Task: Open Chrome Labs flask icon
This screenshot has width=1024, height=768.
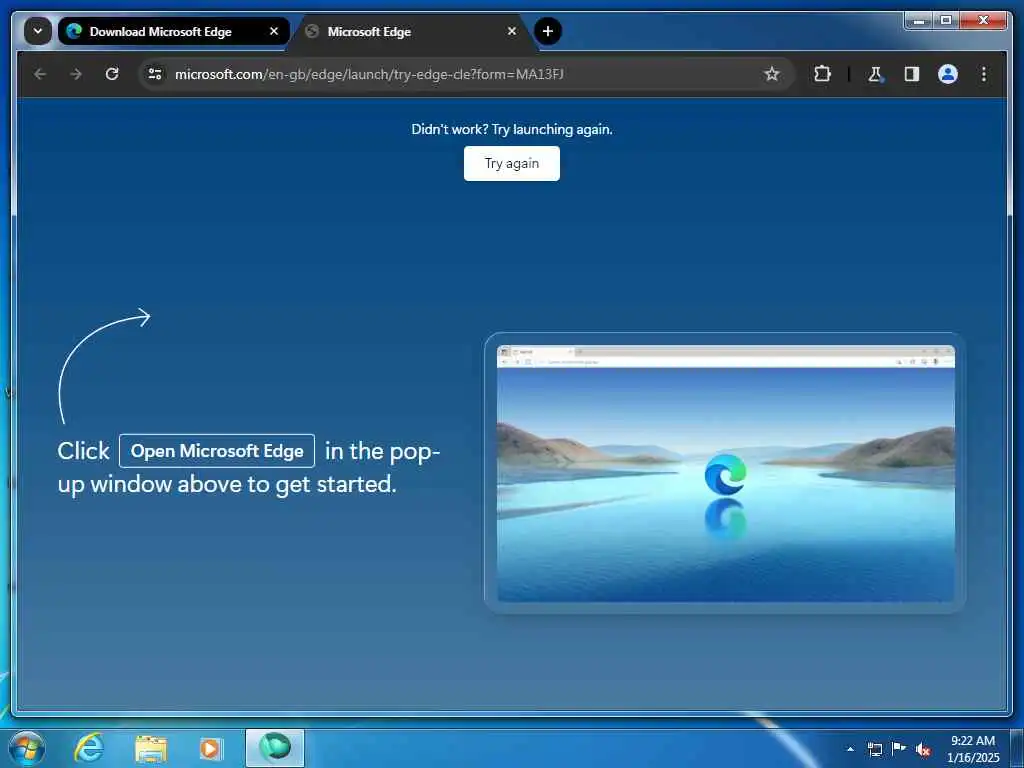Action: pos(876,74)
